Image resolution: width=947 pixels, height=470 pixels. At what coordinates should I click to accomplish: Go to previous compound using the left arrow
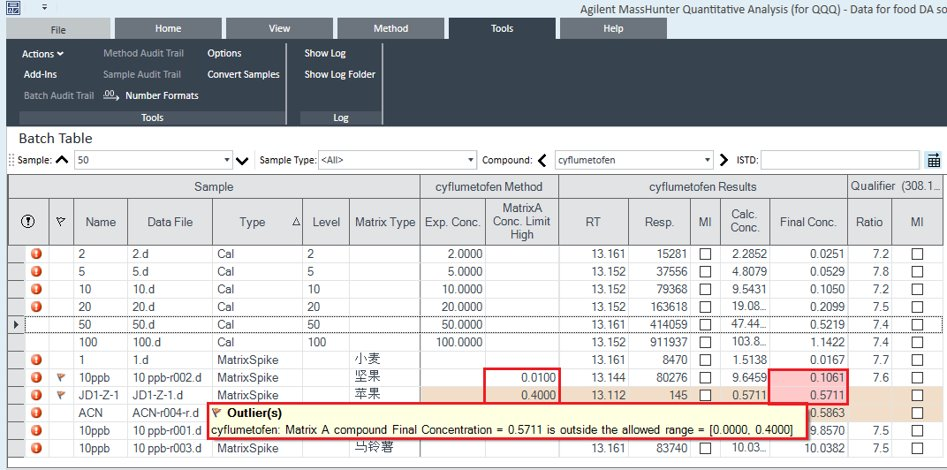point(542,161)
